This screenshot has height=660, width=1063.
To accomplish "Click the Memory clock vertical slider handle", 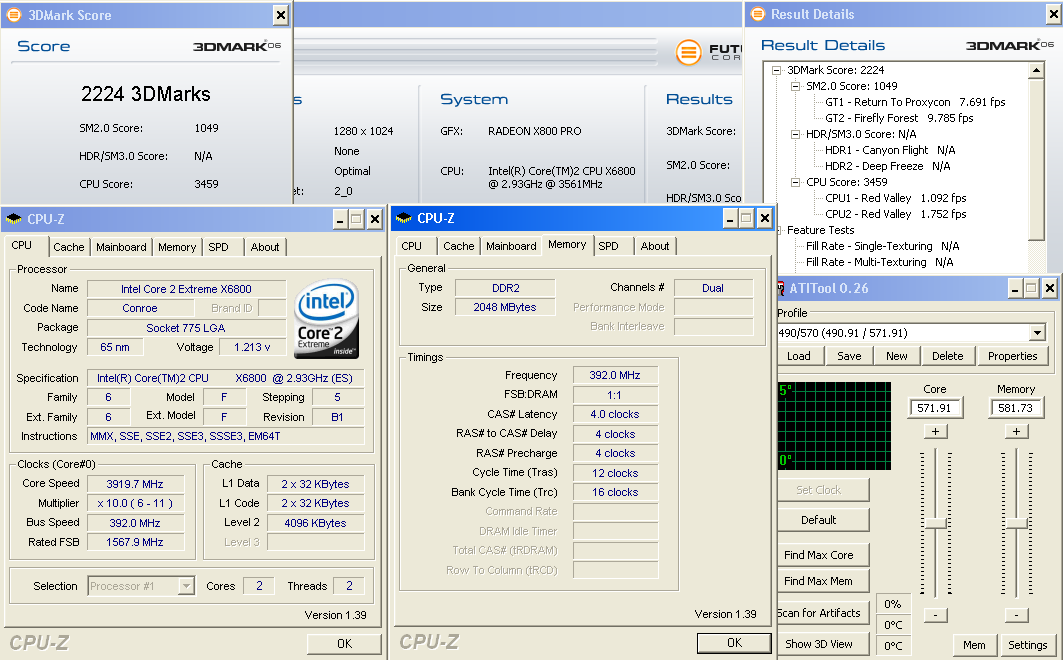I will coord(1017,524).
